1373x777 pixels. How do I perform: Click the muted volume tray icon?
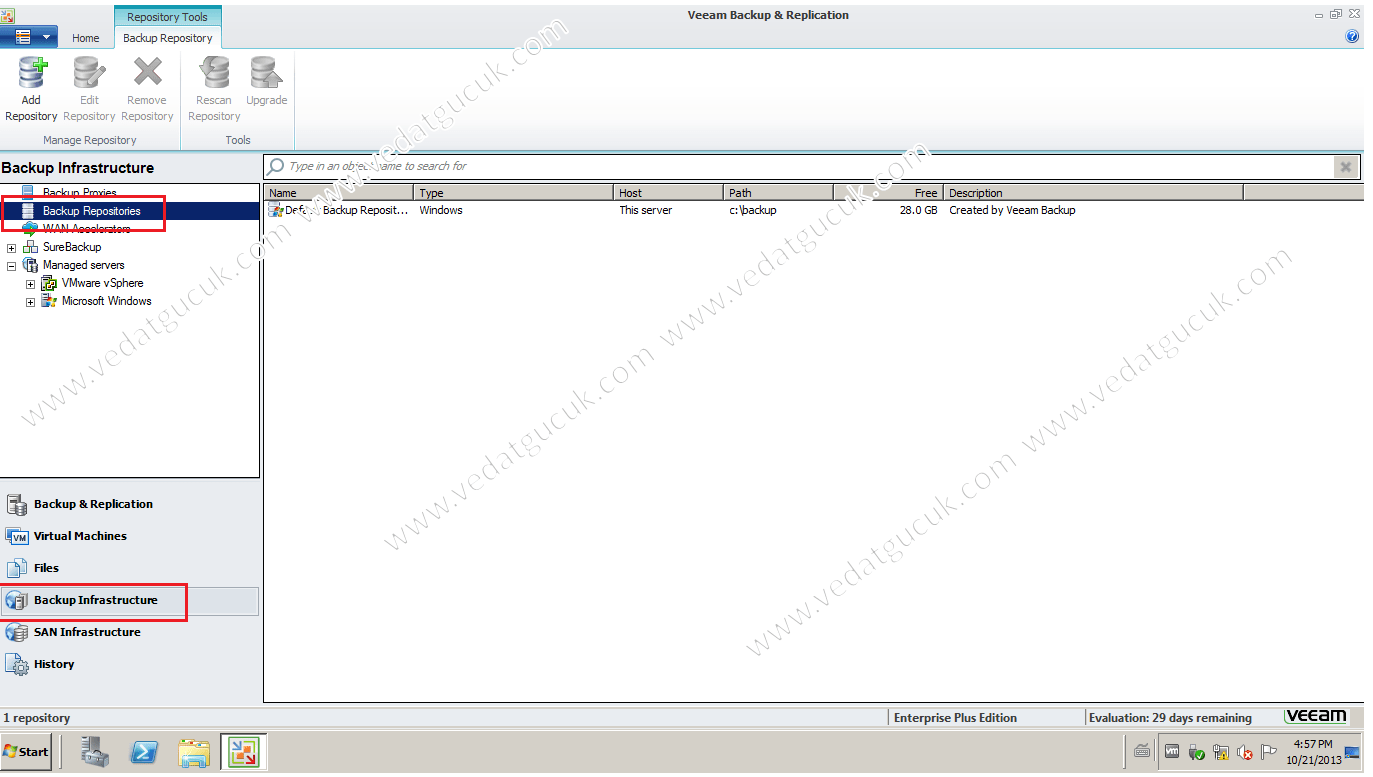click(1245, 753)
